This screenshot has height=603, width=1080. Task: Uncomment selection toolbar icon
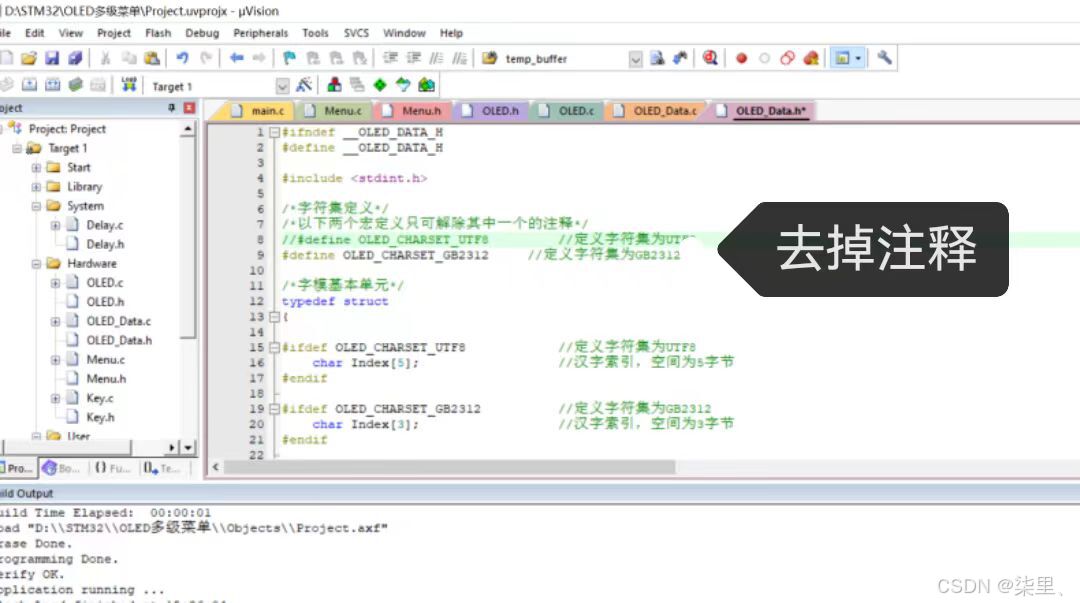click(459, 59)
